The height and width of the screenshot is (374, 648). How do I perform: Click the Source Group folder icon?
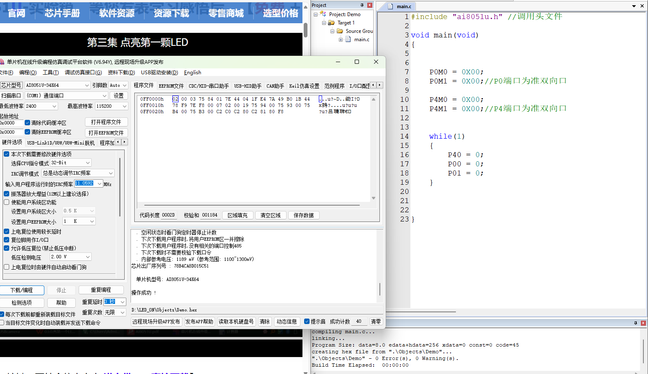340,31
